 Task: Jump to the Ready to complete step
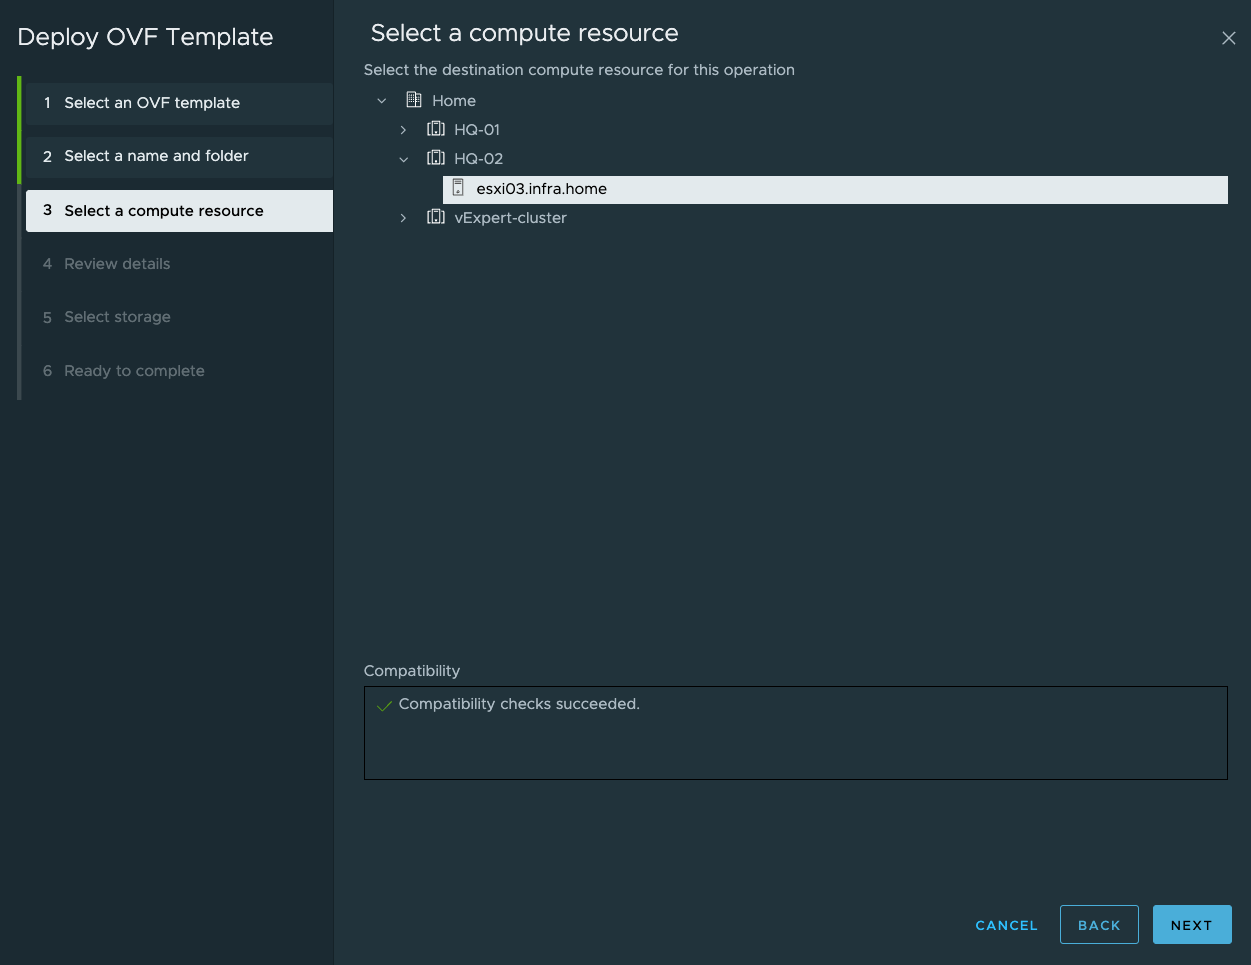click(133, 370)
